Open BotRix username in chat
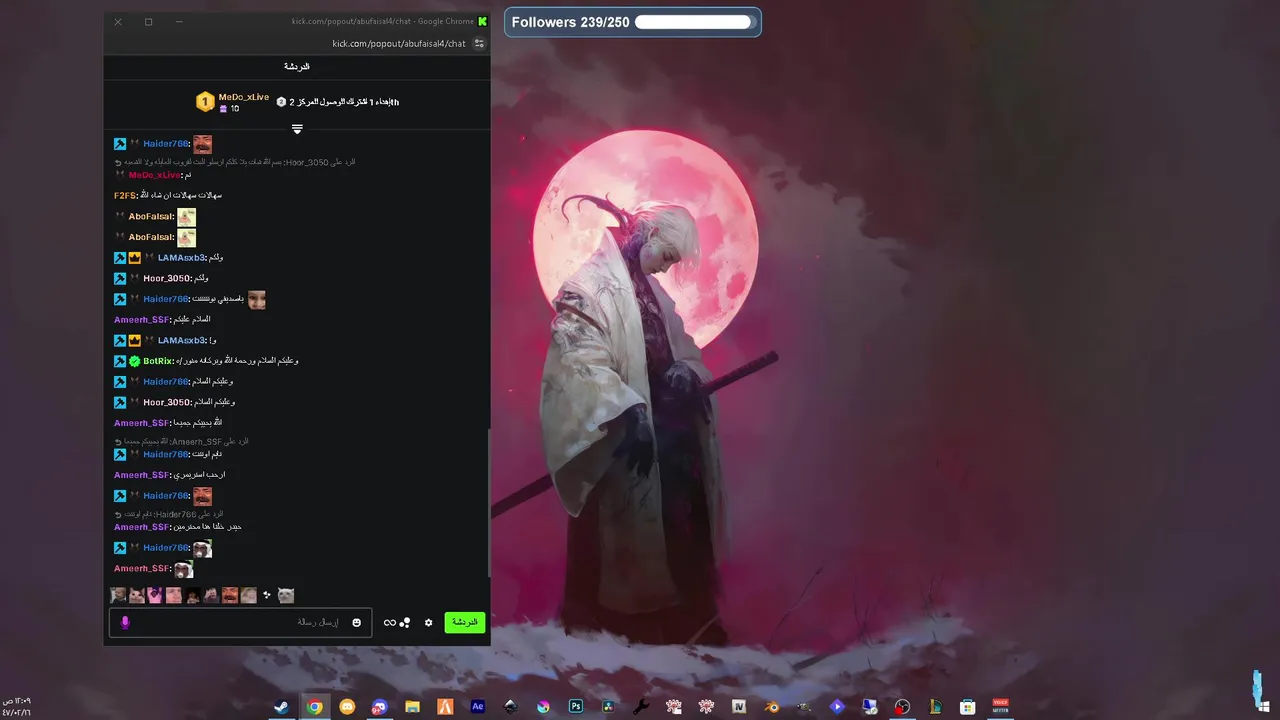1280x720 pixels. point(158,361)
